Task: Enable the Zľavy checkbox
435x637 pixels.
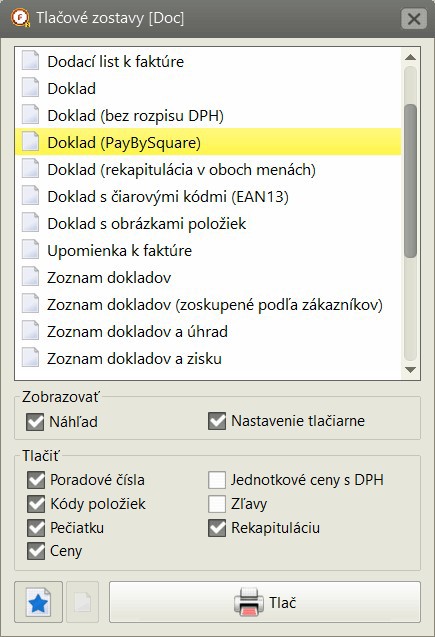Action: pyautogui.click(x=217, y=504)
